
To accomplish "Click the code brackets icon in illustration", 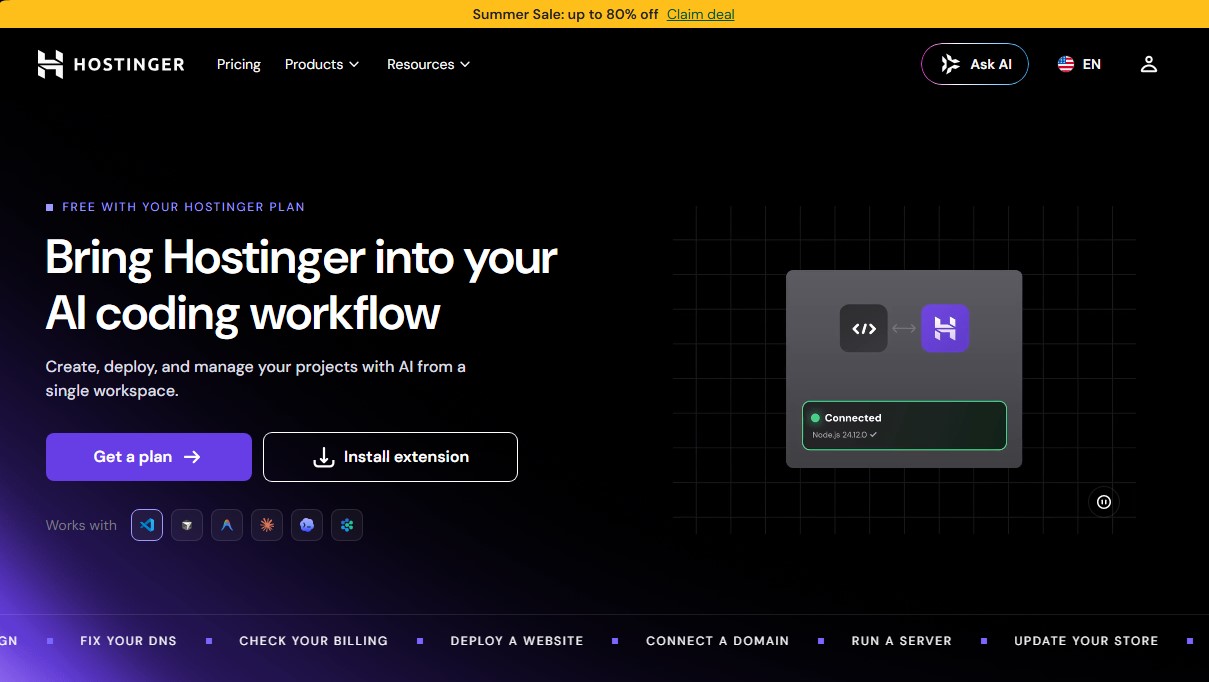I will 864,328.
